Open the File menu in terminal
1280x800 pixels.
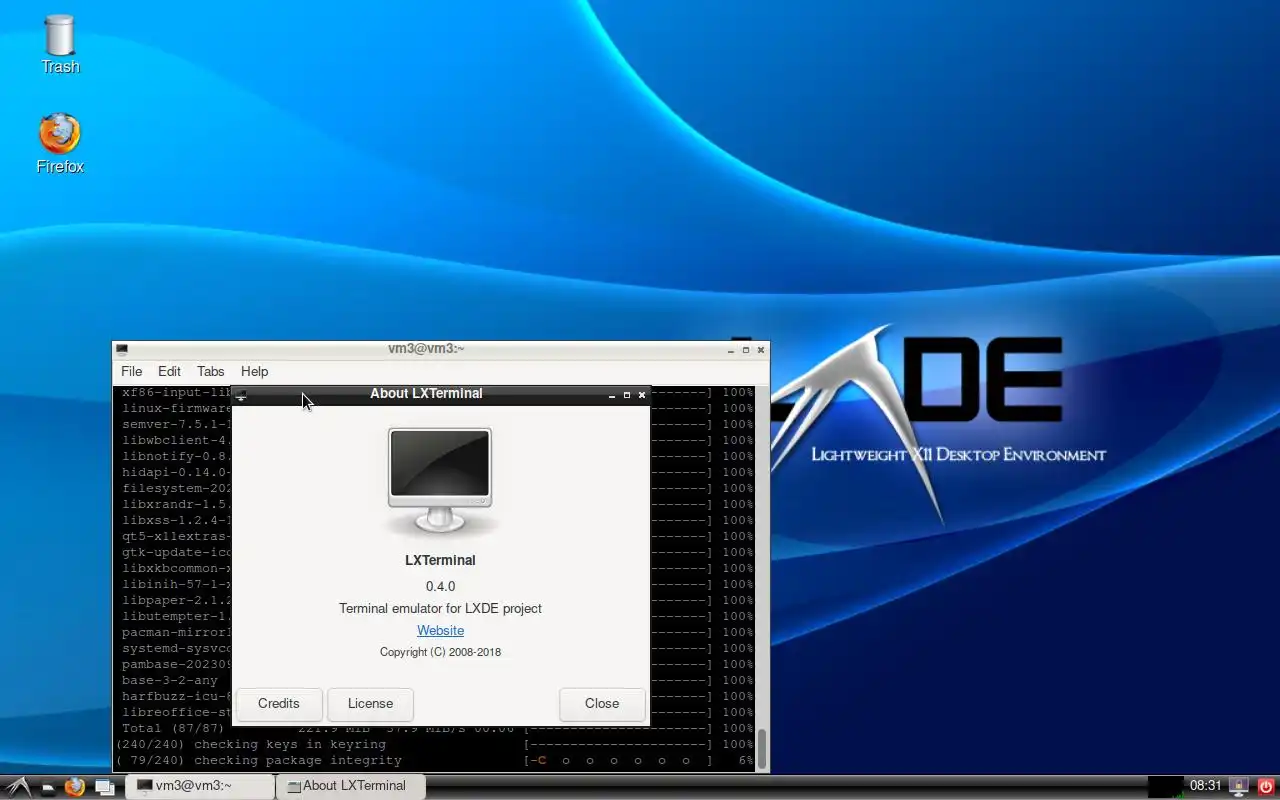(x=132, y=371)
